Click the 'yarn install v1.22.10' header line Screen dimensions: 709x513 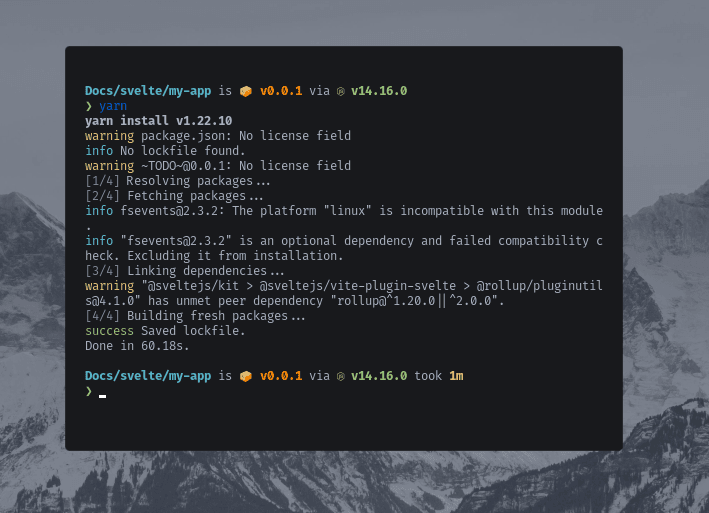click(158, 121)
